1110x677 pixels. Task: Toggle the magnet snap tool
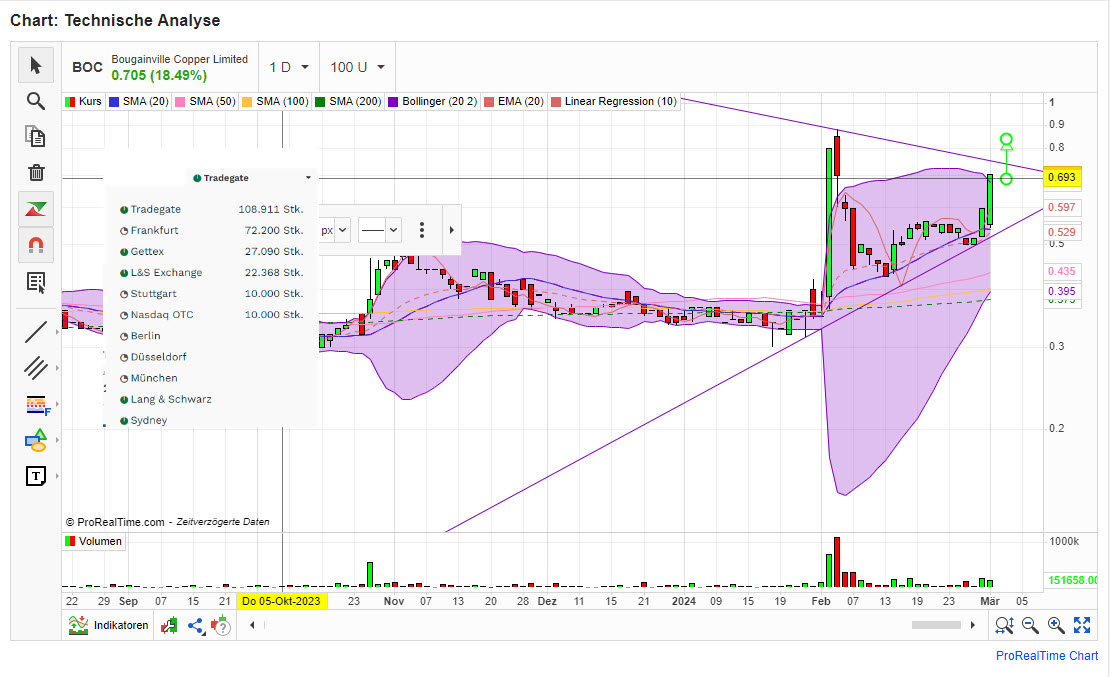[36, 245]
